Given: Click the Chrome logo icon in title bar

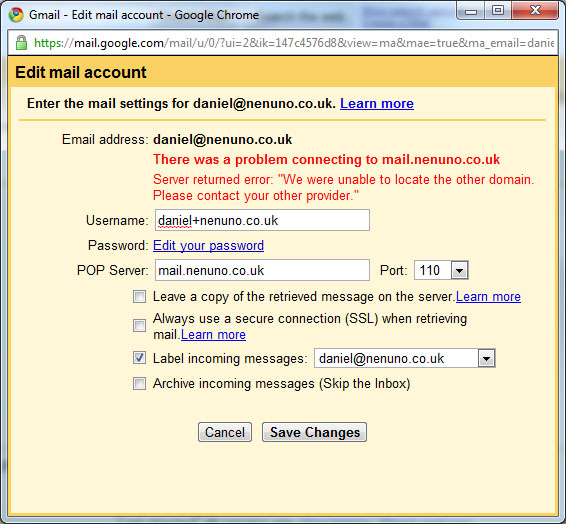Looking at the screenshot, I should point(16,15).
